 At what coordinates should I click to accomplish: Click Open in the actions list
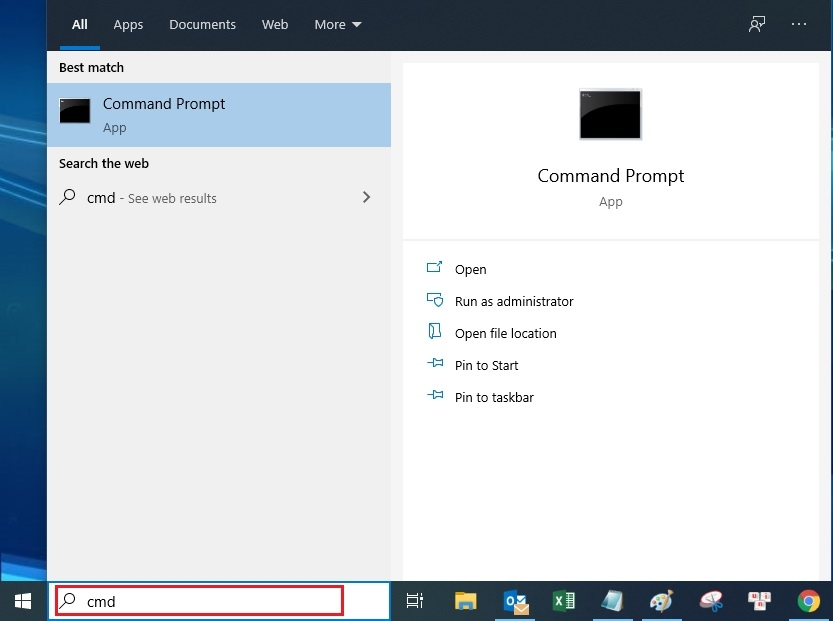coord(470,269)
